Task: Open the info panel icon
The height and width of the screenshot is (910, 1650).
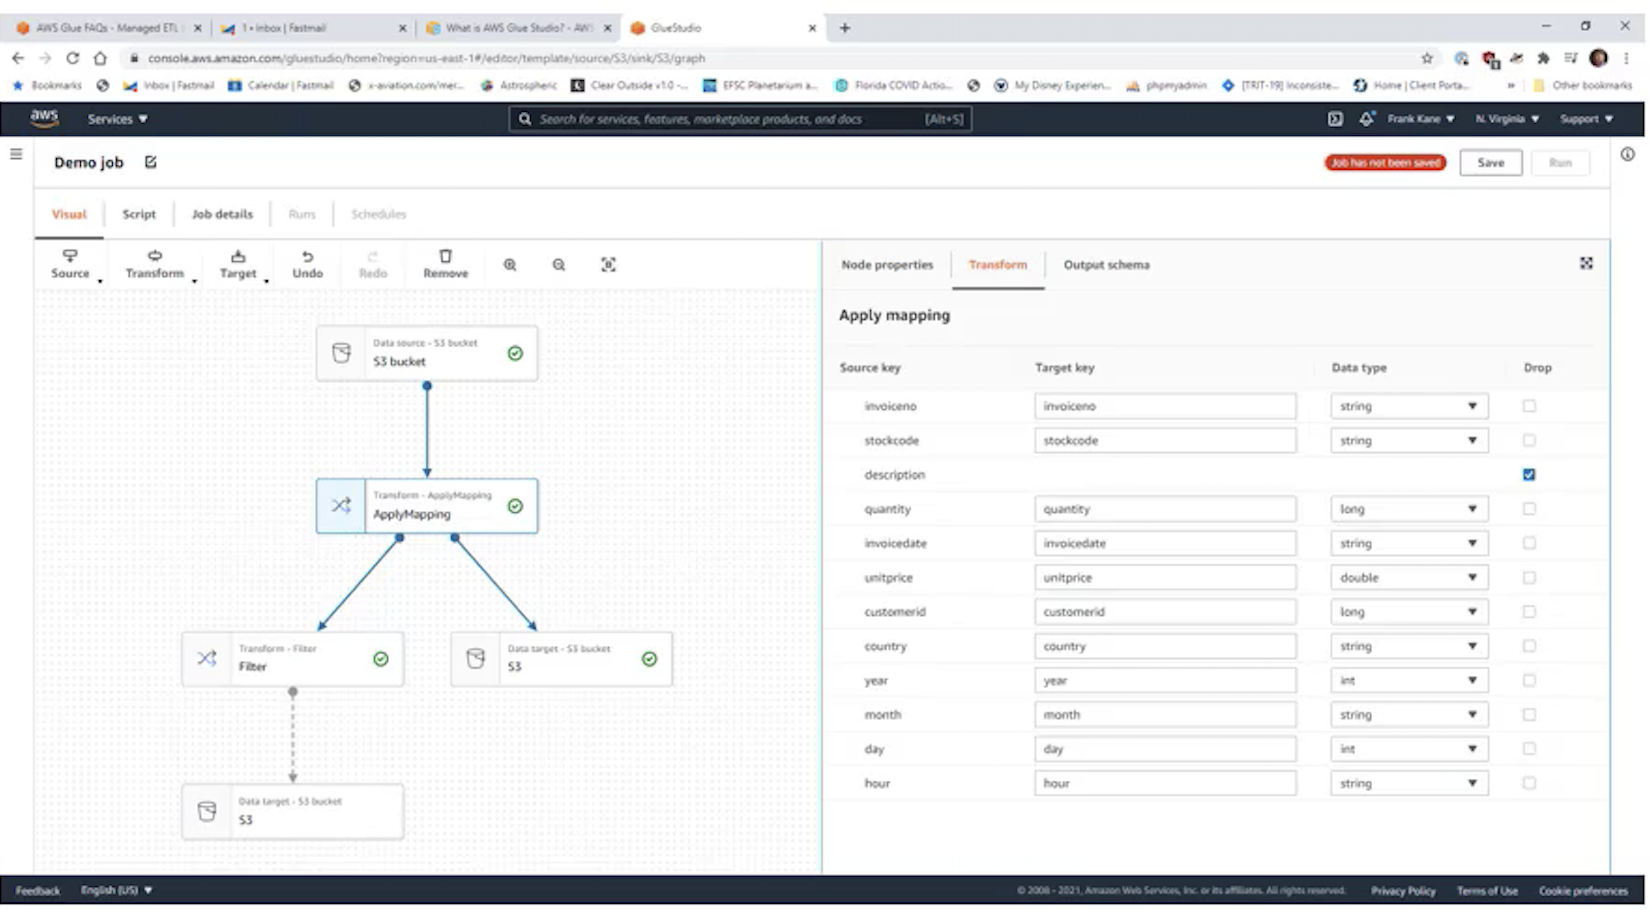Action: (x=1628, y=154)
